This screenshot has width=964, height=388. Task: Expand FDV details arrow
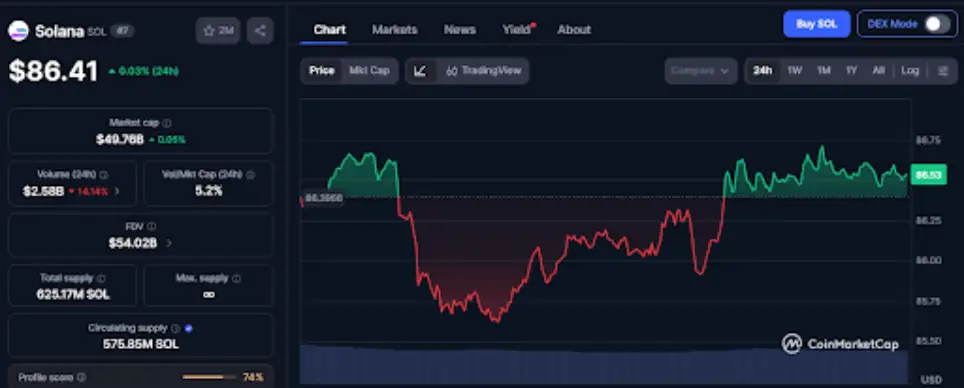(x=168, y=243)
